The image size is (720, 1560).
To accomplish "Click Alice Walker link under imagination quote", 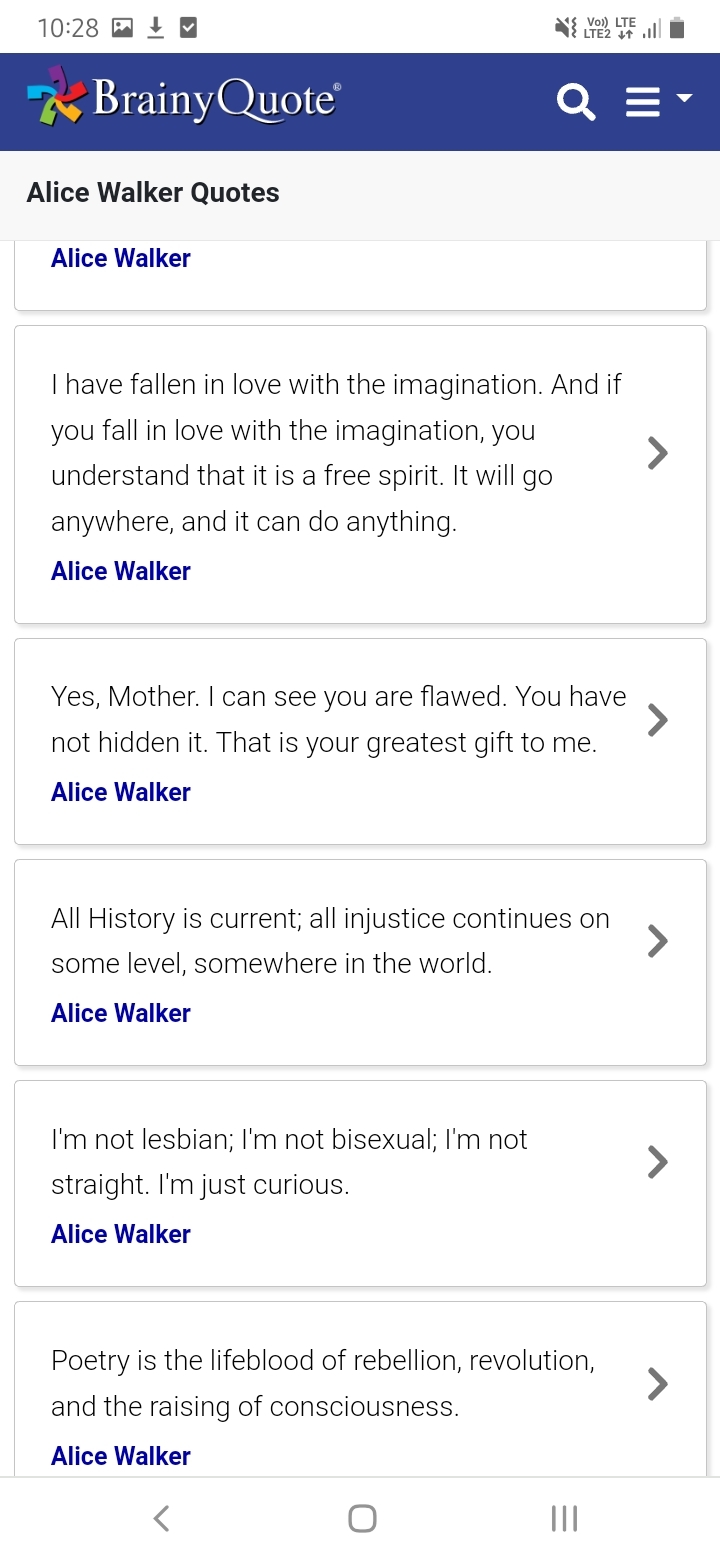I will pos(121,571).
